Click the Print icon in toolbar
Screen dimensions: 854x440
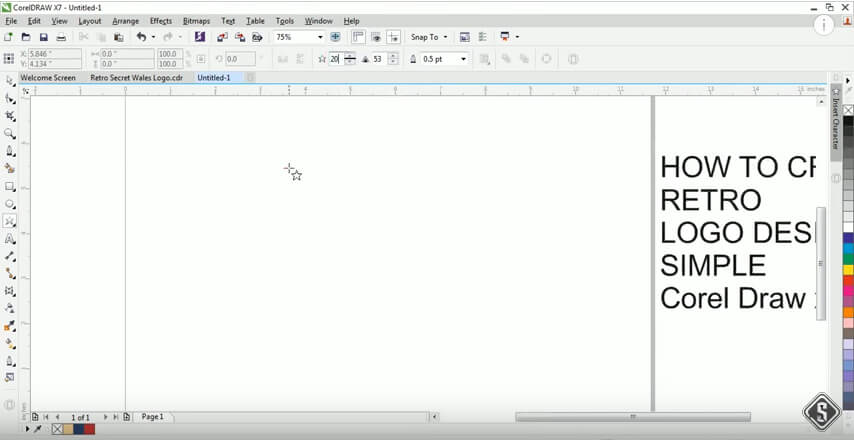[61, 37]
